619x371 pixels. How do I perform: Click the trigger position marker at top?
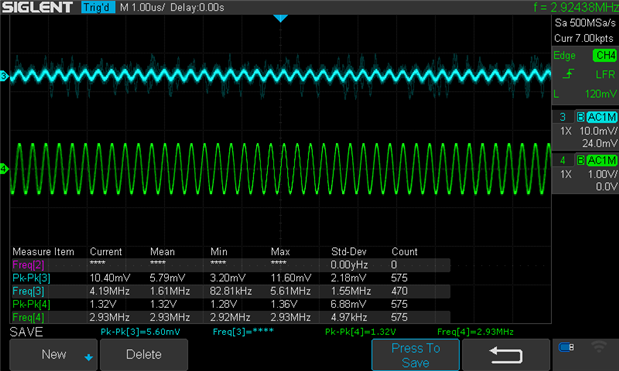click(x=280, y=18)
